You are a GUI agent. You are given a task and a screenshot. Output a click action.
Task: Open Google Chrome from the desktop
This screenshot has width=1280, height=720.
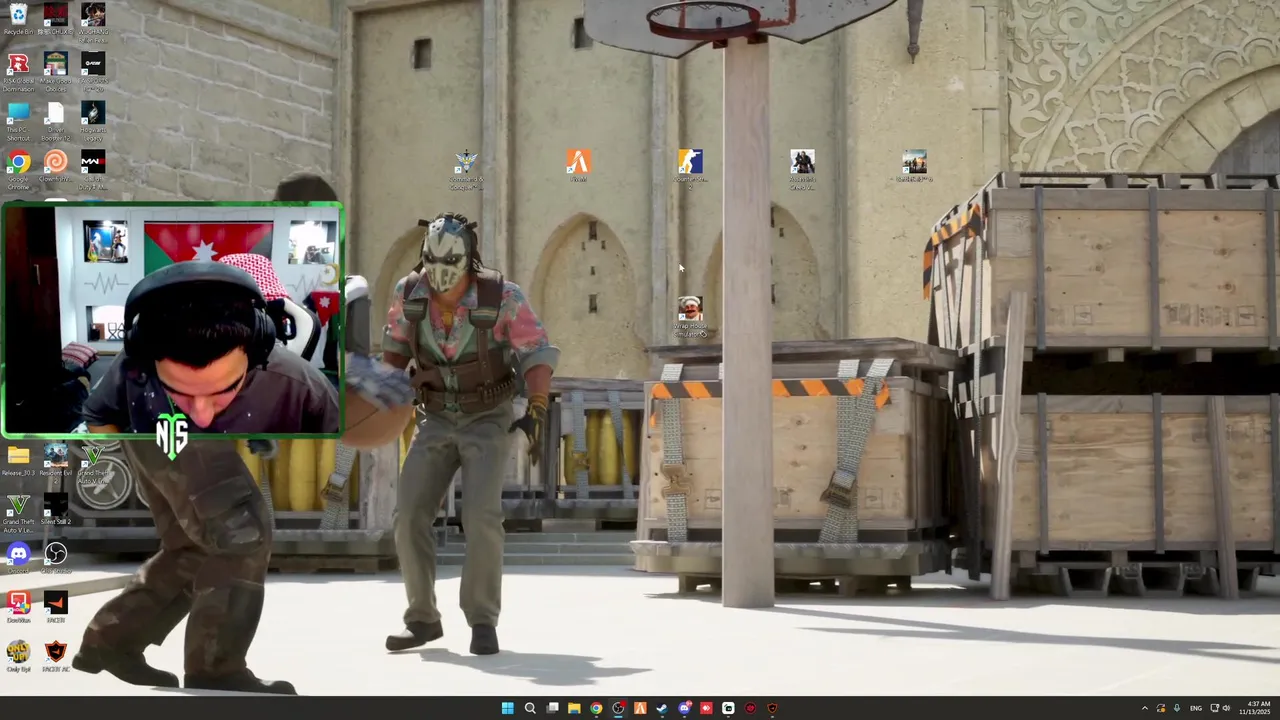pyautogui.click(x=18, y=169)
